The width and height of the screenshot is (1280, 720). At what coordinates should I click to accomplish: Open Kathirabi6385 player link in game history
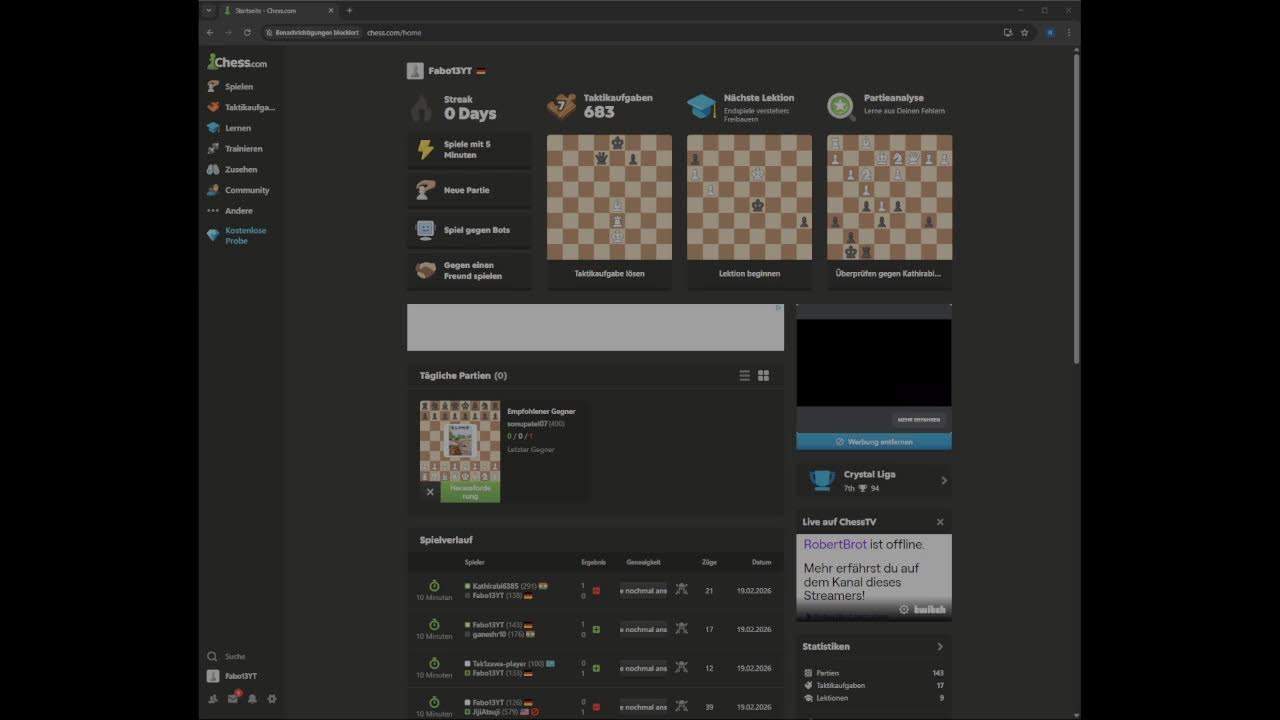pyautogui.click(x=496, y=586)
